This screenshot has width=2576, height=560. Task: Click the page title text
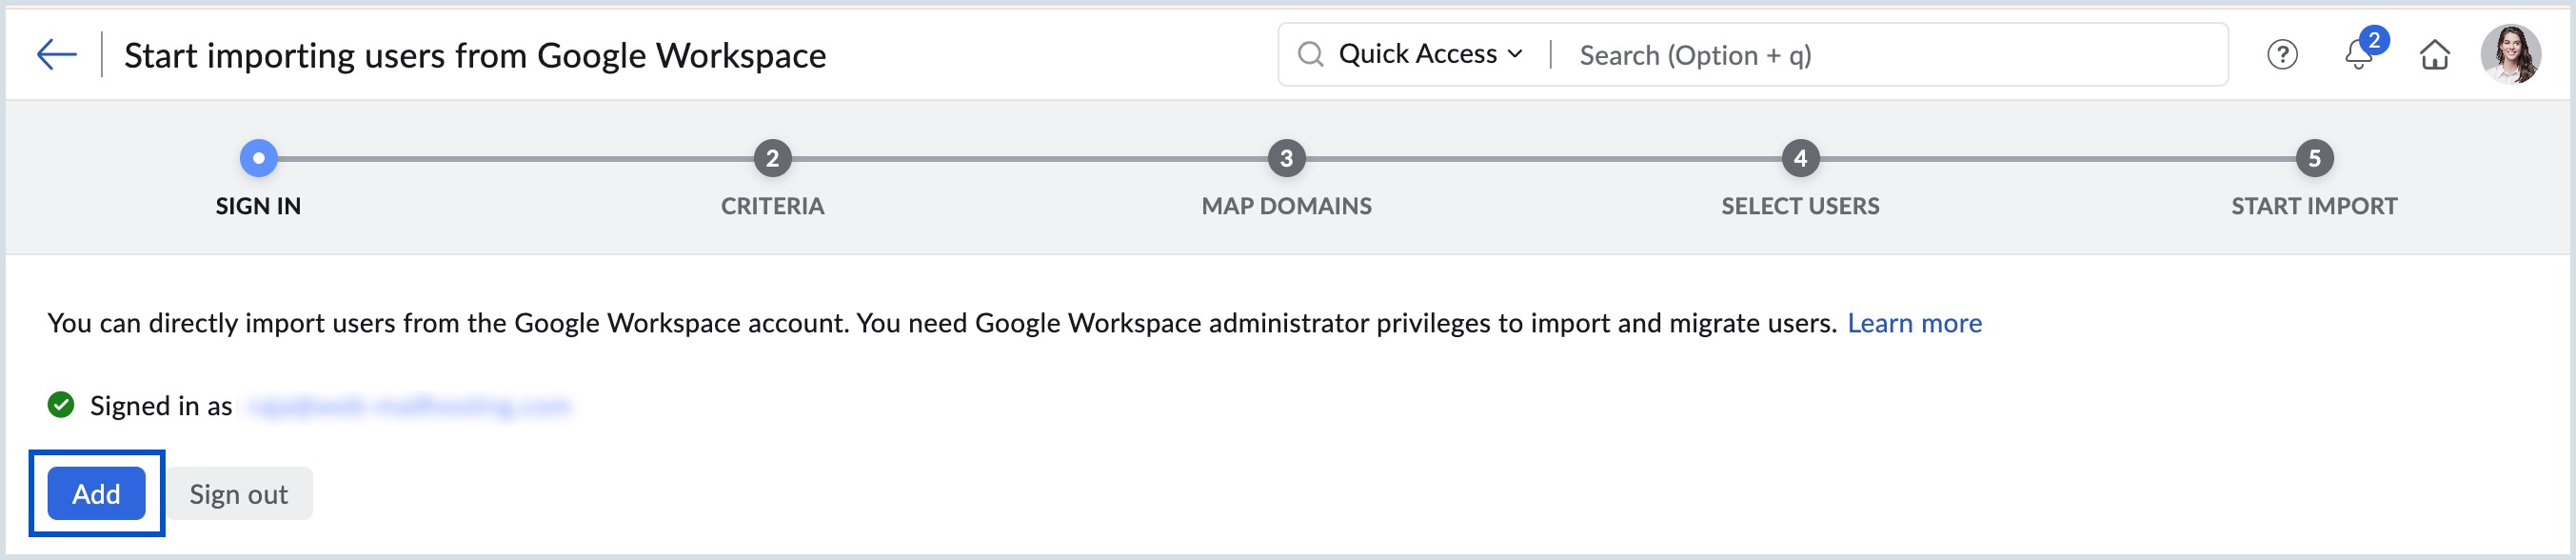click(x=475, y=55)
